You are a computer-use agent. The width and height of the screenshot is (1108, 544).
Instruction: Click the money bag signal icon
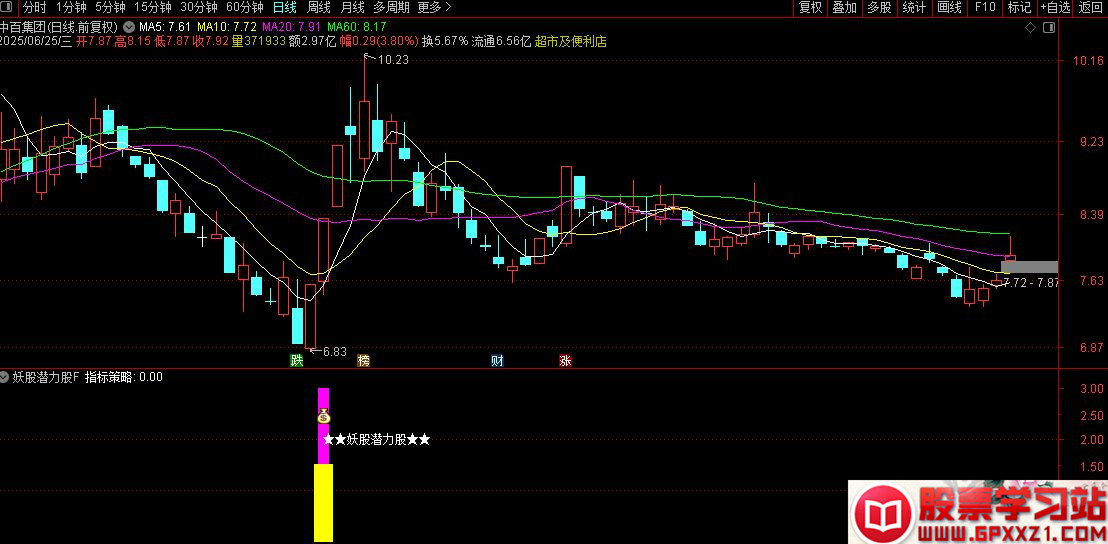point(323,417)
